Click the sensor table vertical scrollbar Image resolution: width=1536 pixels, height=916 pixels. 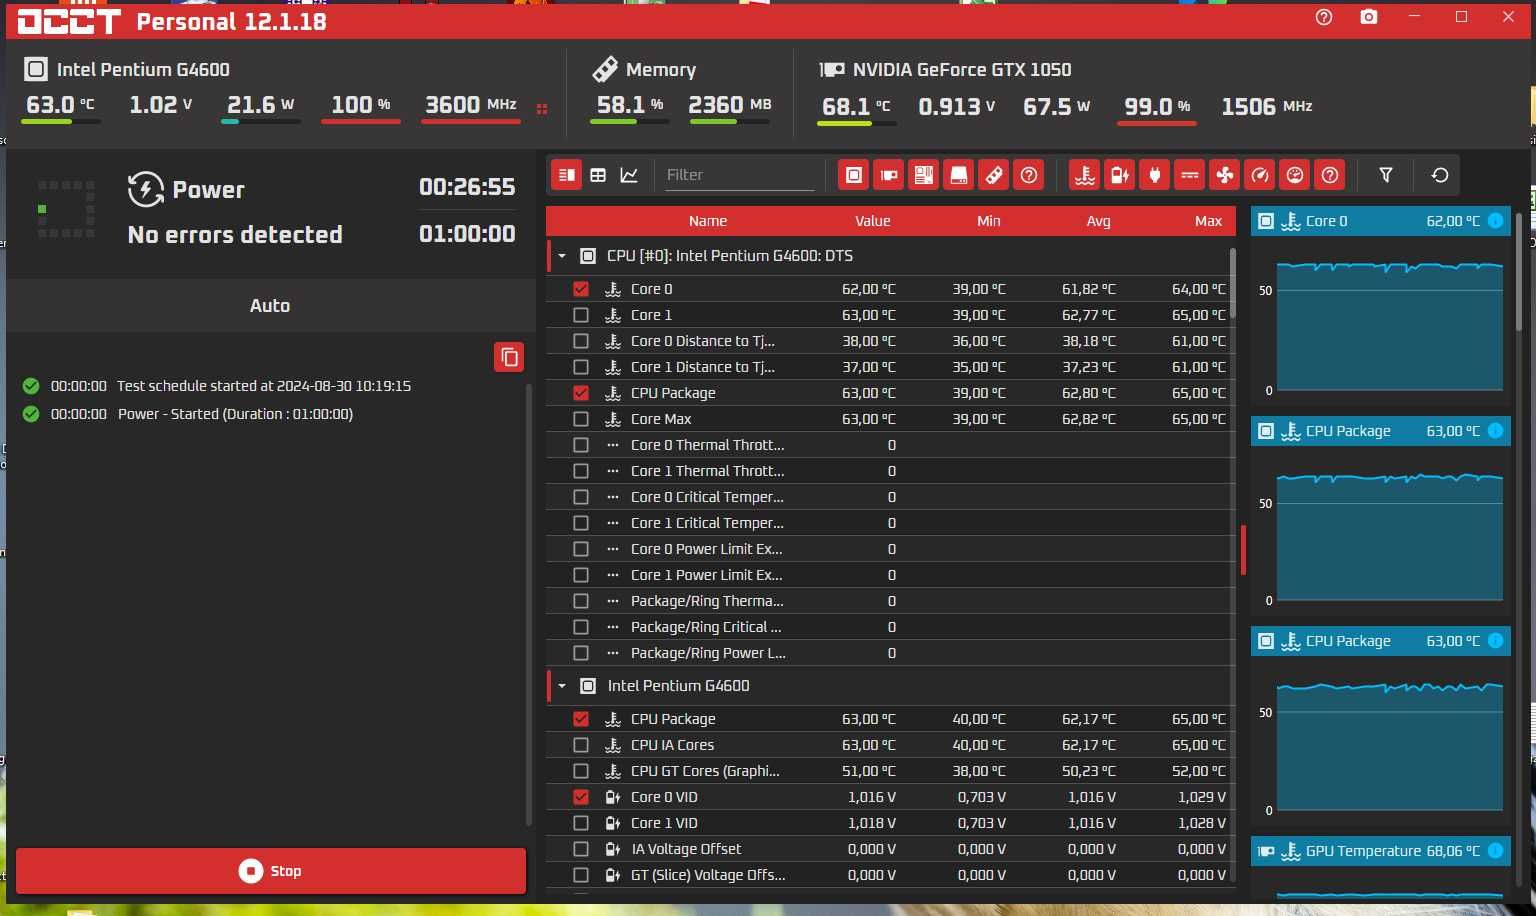point(1232,284)
